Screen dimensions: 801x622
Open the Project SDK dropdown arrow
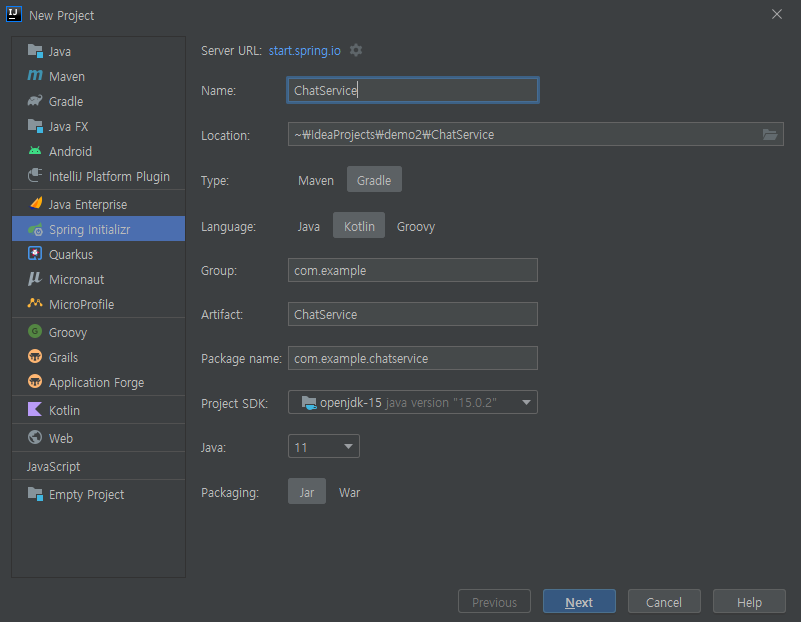click(x=526, y=402)
